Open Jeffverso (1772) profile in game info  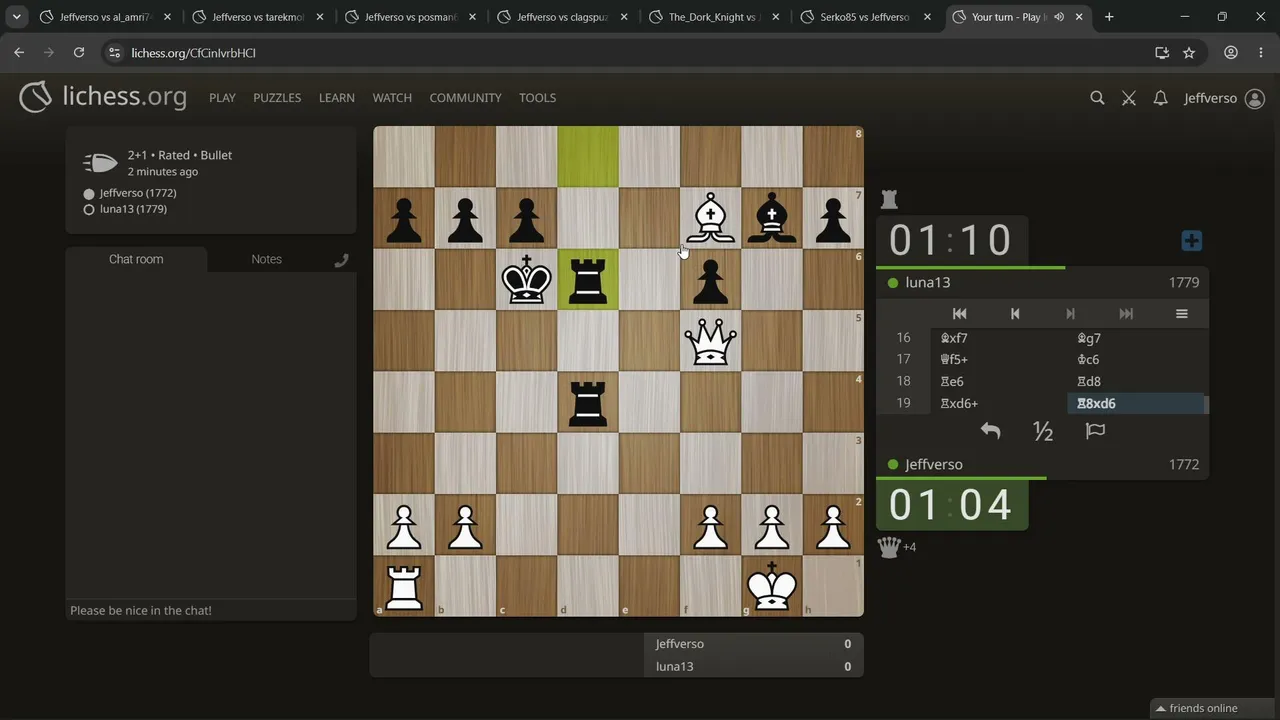click(138, 193)
